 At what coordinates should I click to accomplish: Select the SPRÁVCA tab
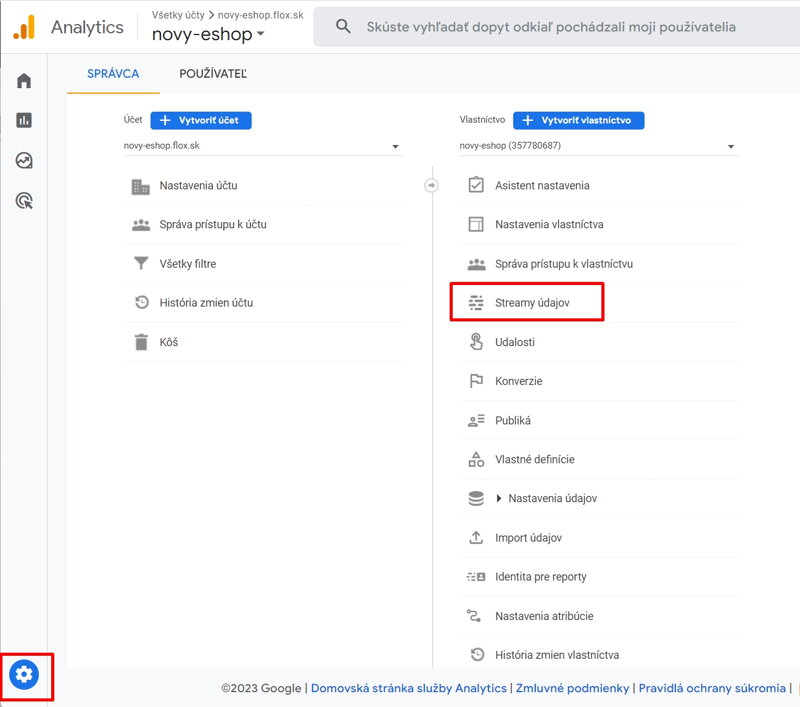pyautogui.click(x=113, y=74)
